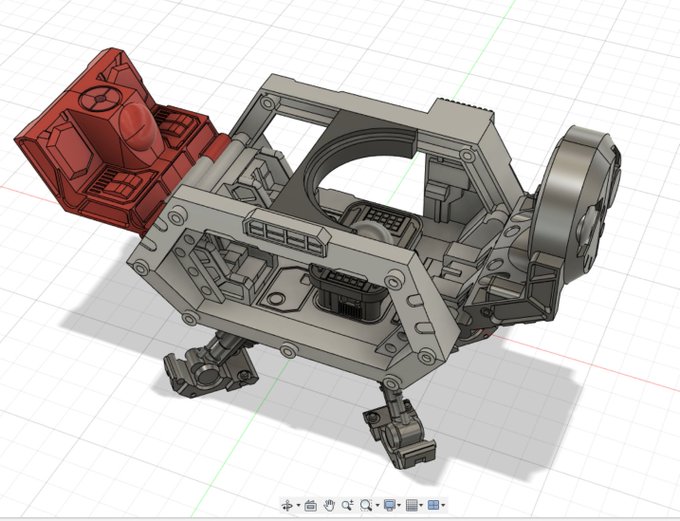
Task: Open the Display Settings monitor icon
Action: click(389, 505)
